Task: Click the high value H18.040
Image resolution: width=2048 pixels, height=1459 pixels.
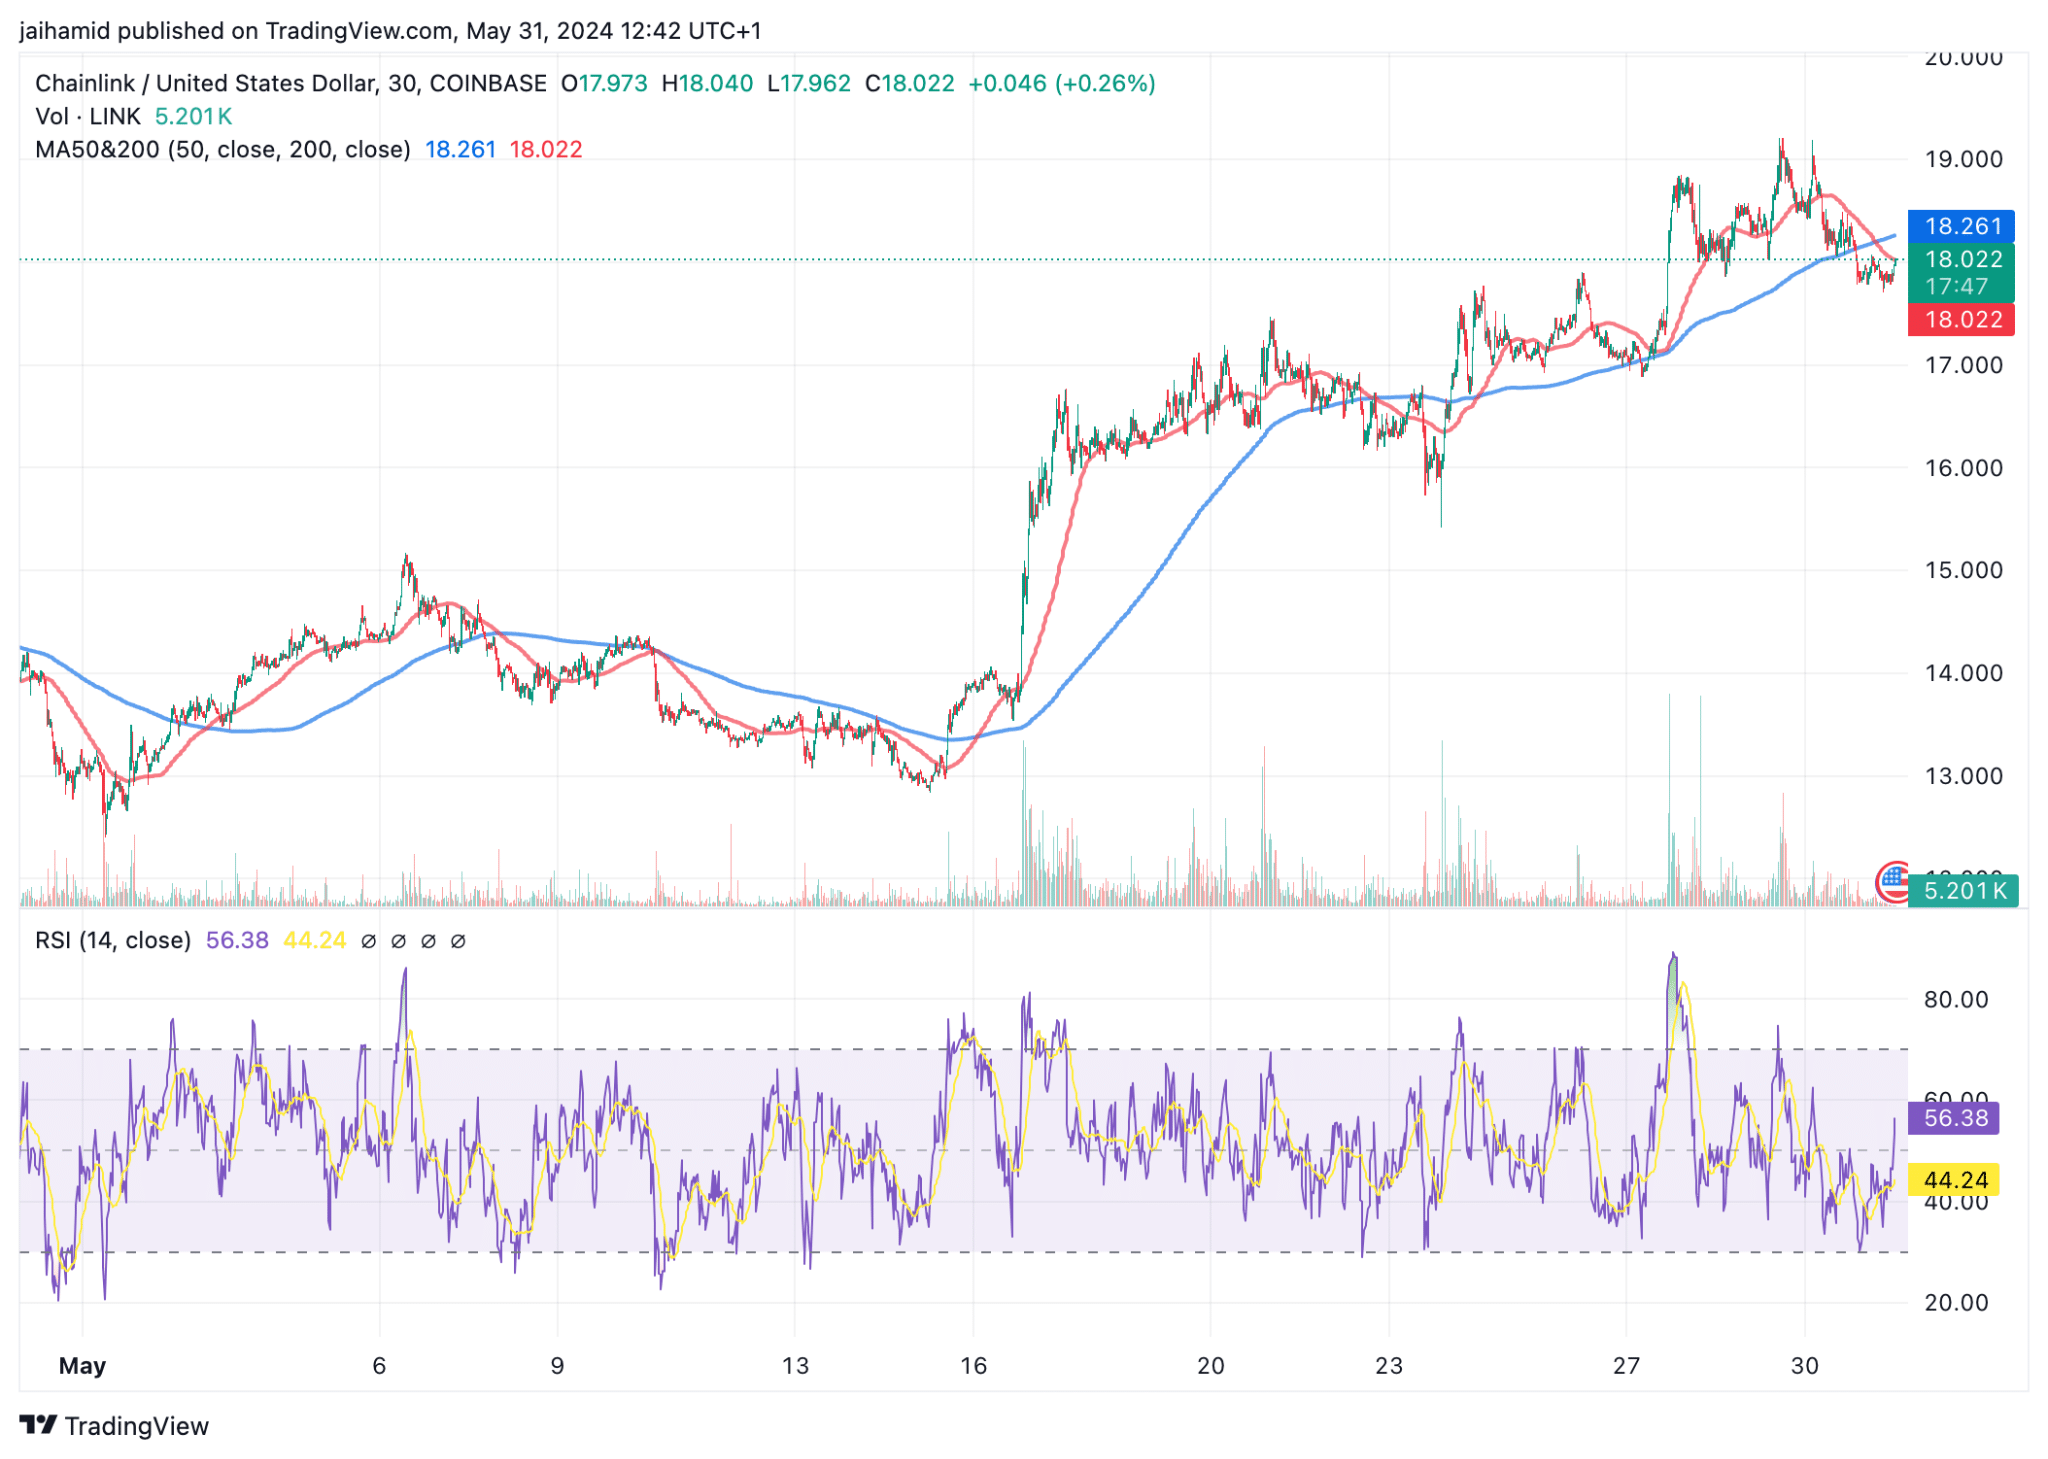Action: [x=707, y=83]
